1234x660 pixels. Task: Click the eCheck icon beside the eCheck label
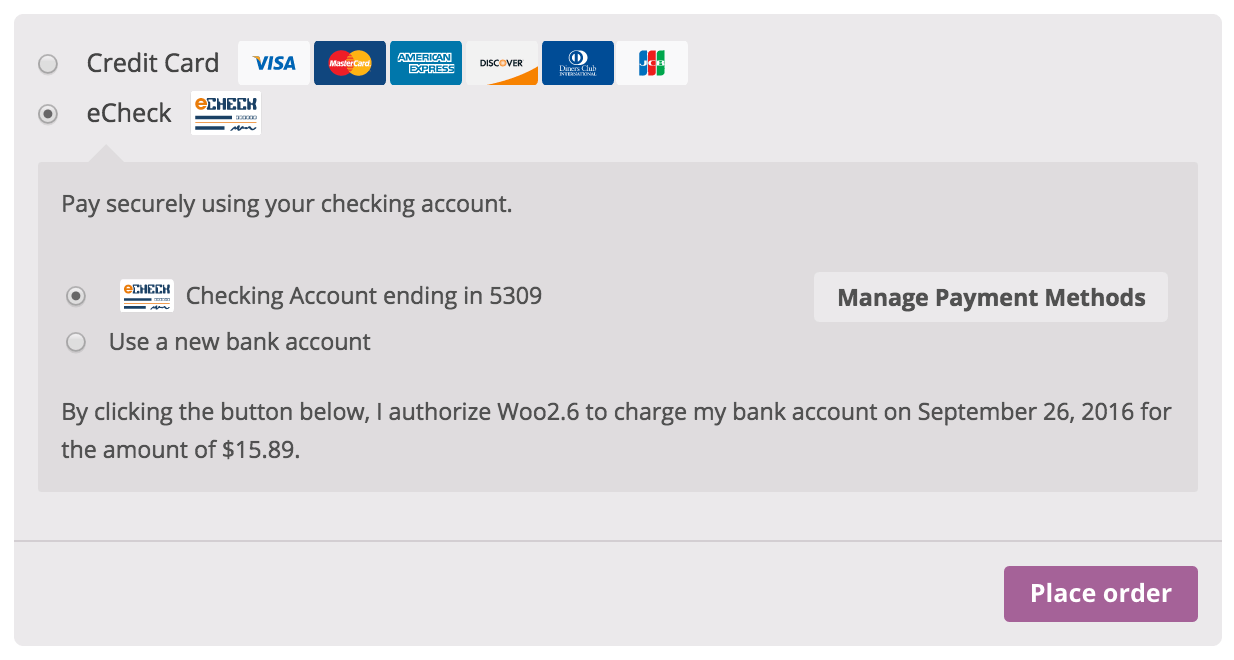click(225, 112)
